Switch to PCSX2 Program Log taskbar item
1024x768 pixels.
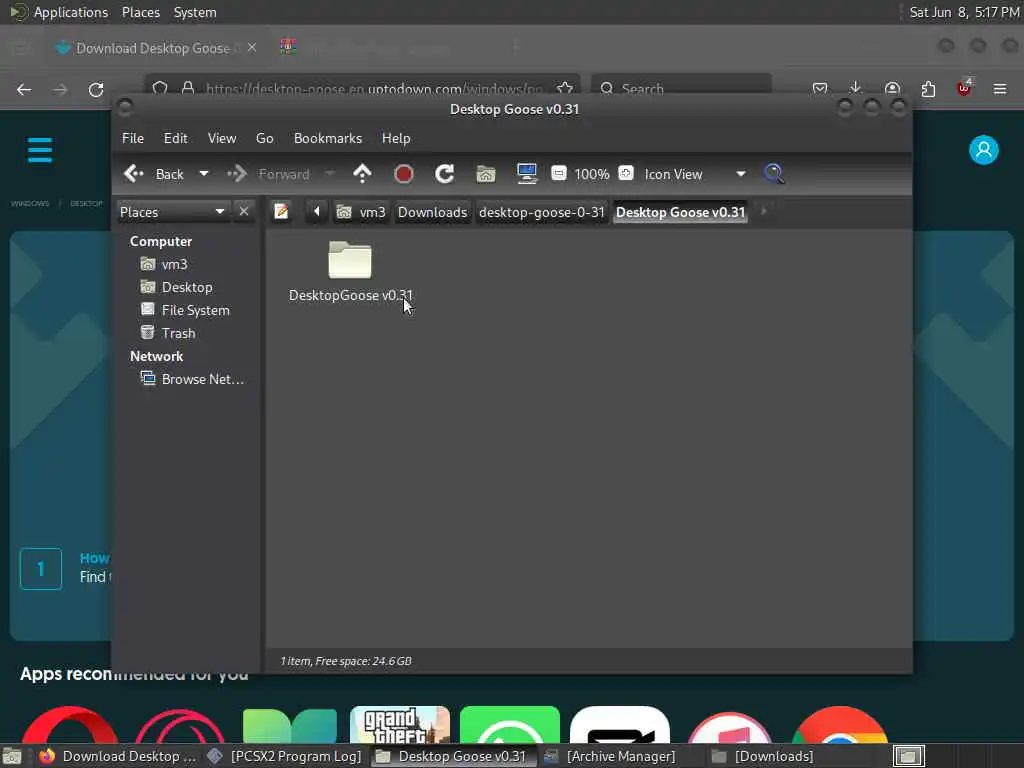pos(285,756)
